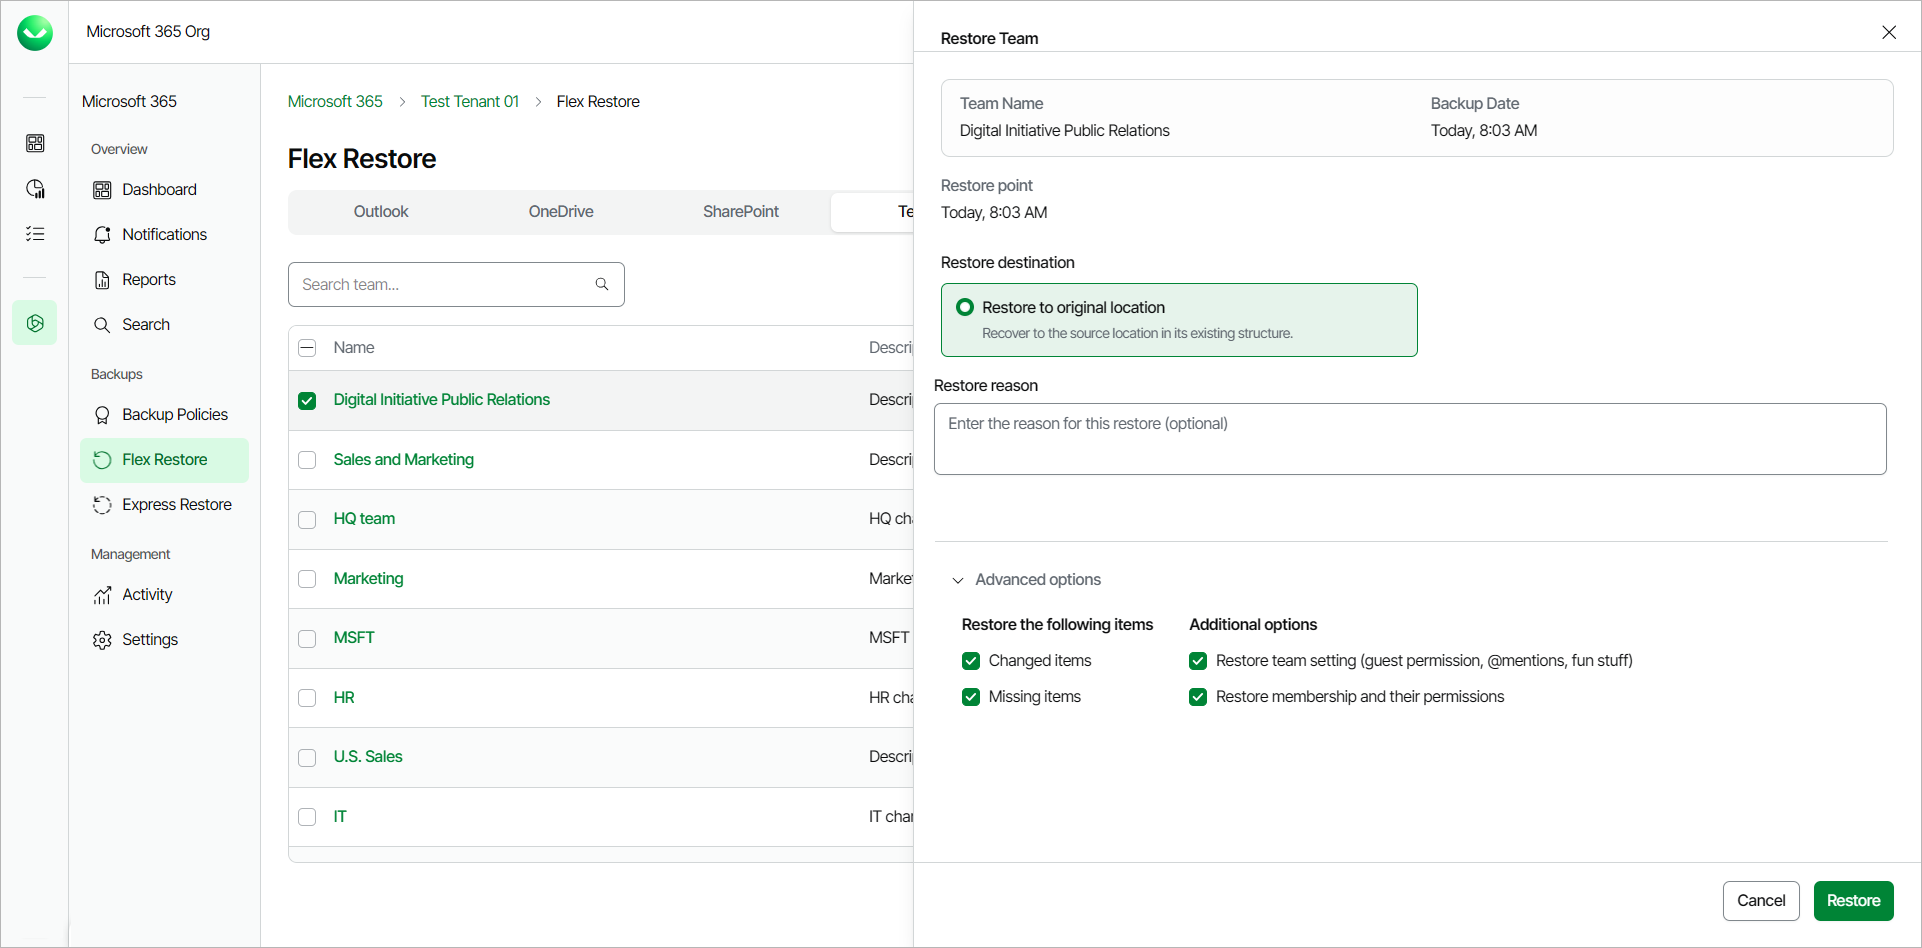Check the HR row checkbox
Image resolution: width=1922 pixels, height=948 pixels.
click(307, 698)
